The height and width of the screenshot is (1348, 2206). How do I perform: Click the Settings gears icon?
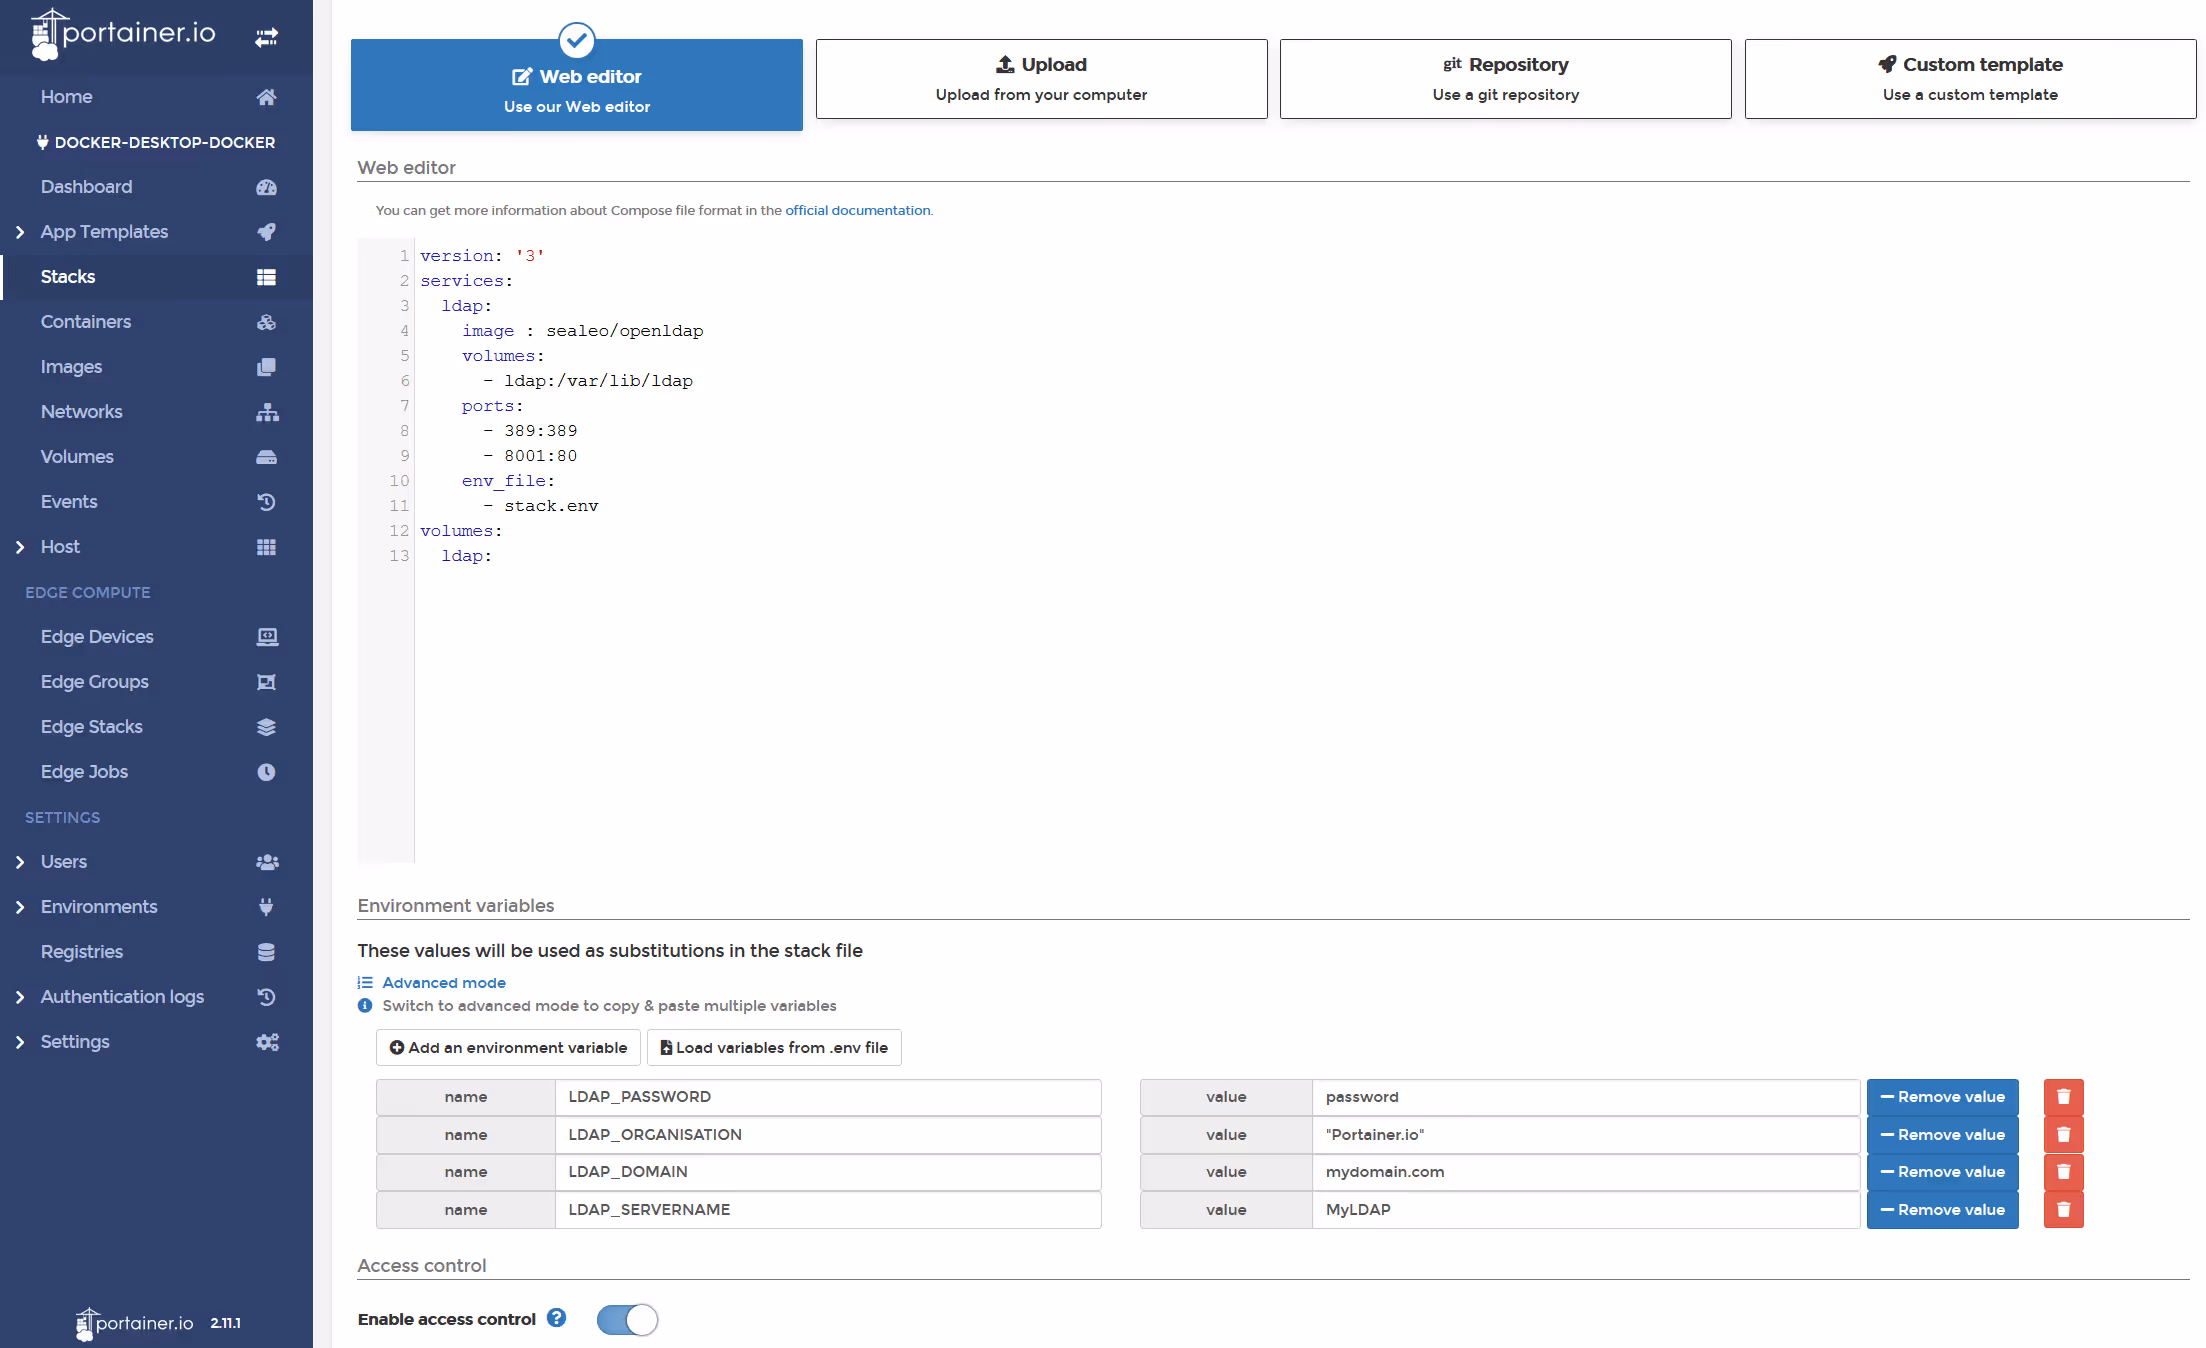[x=266, y=1042]
